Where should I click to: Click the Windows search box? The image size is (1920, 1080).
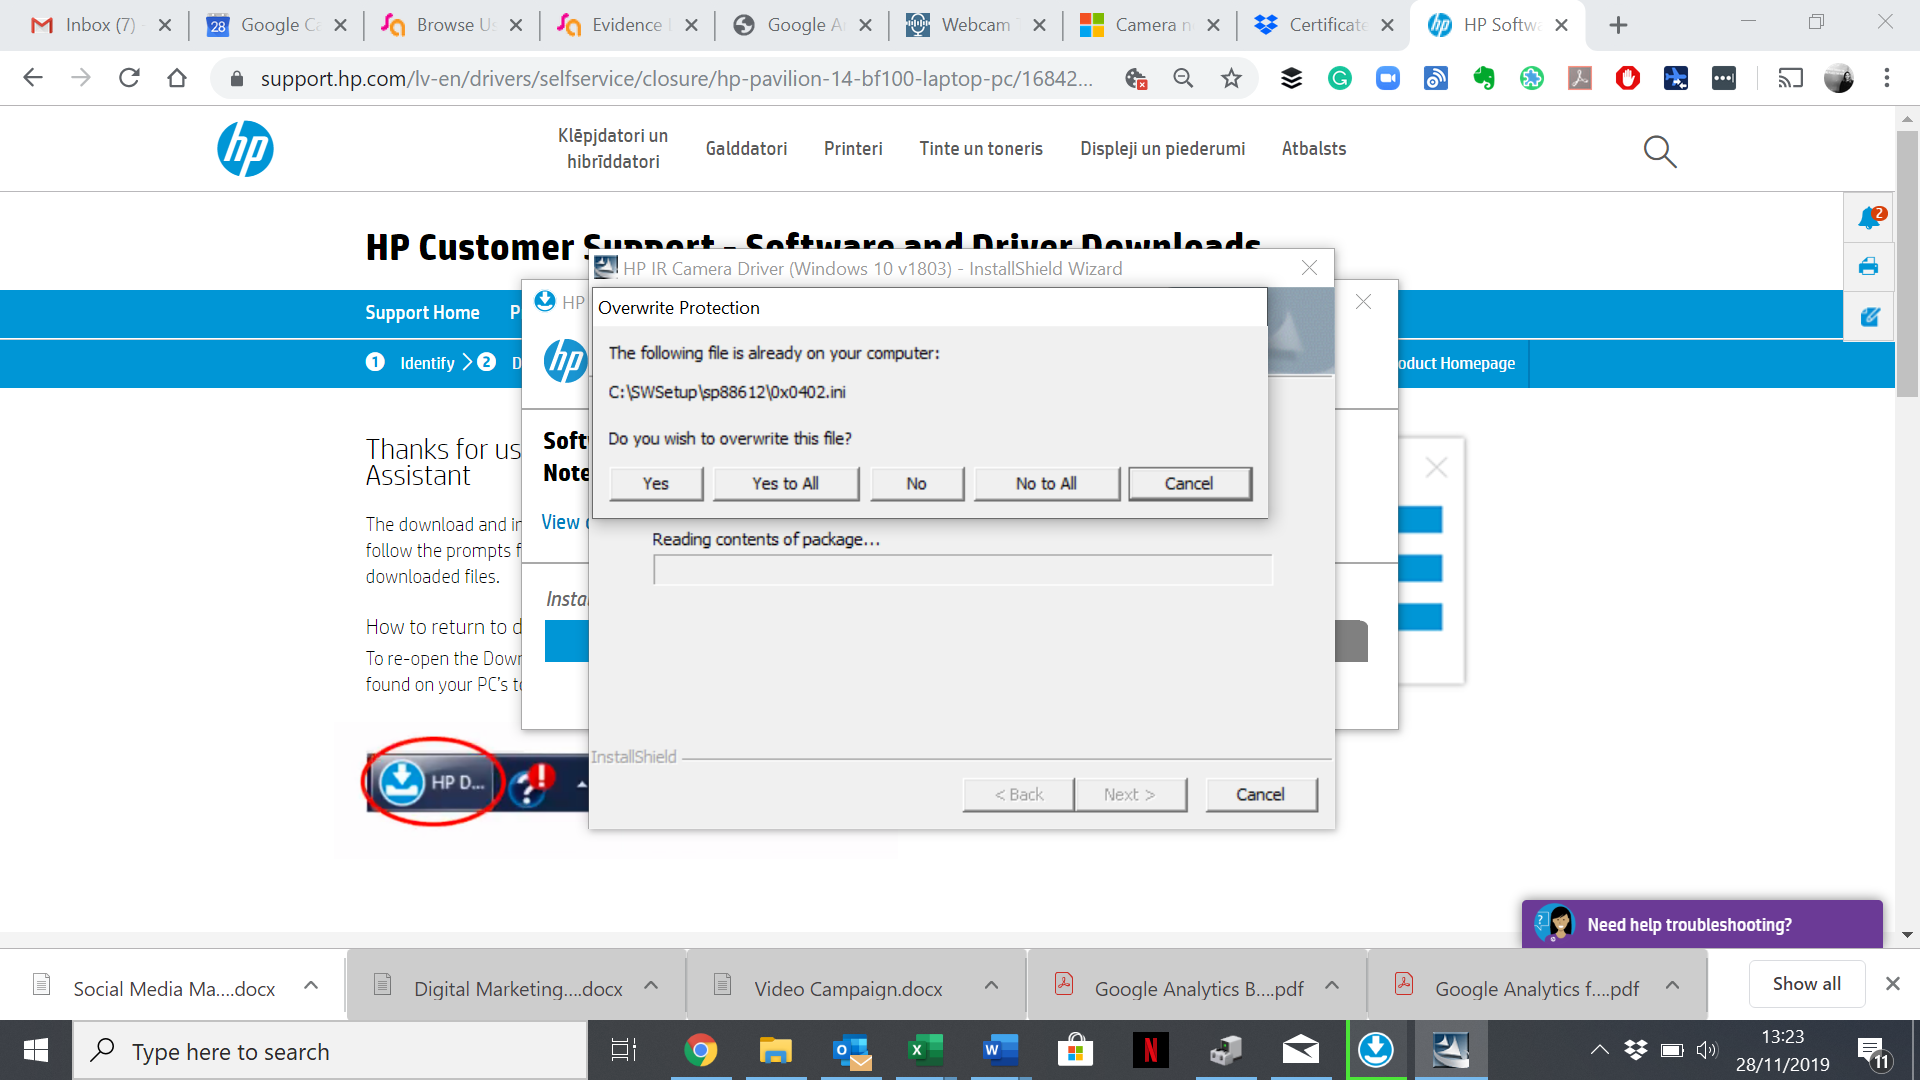pyautogui.click(x=330, y=1051)
